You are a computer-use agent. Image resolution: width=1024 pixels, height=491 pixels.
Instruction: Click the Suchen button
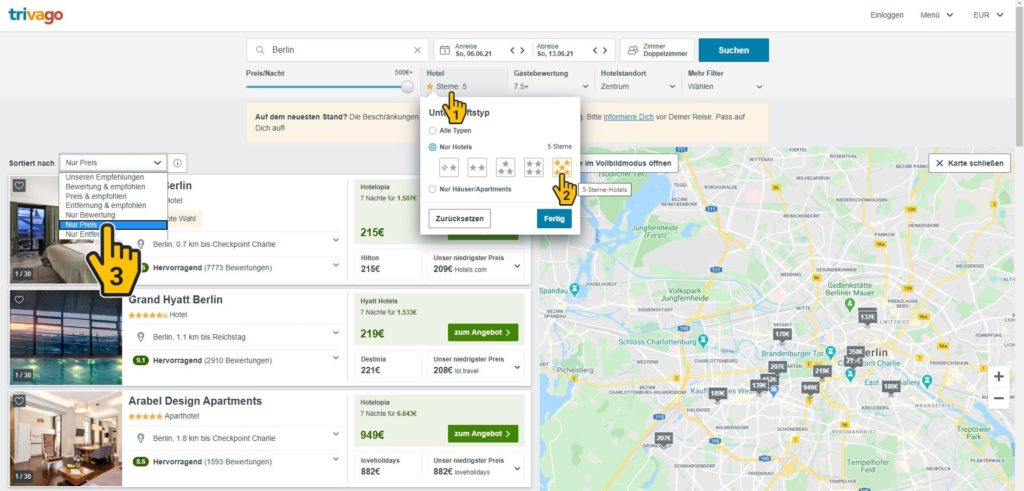733,50
